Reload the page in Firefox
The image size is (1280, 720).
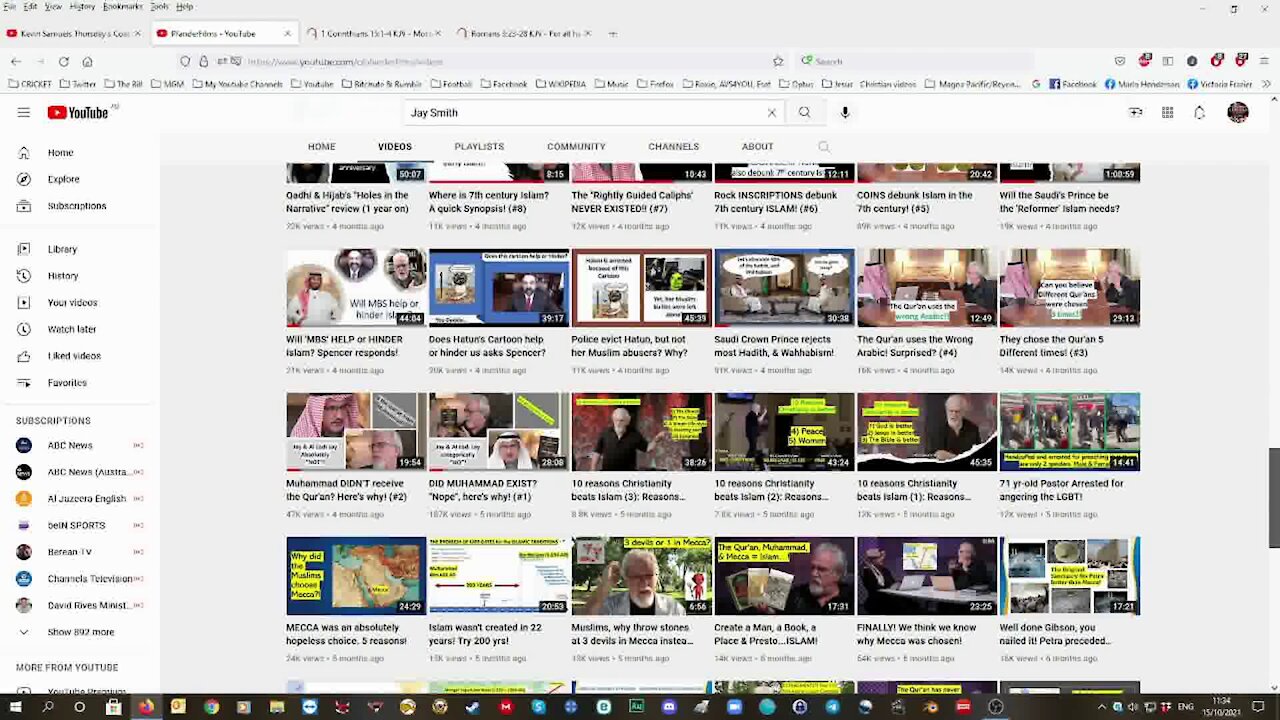63,61
